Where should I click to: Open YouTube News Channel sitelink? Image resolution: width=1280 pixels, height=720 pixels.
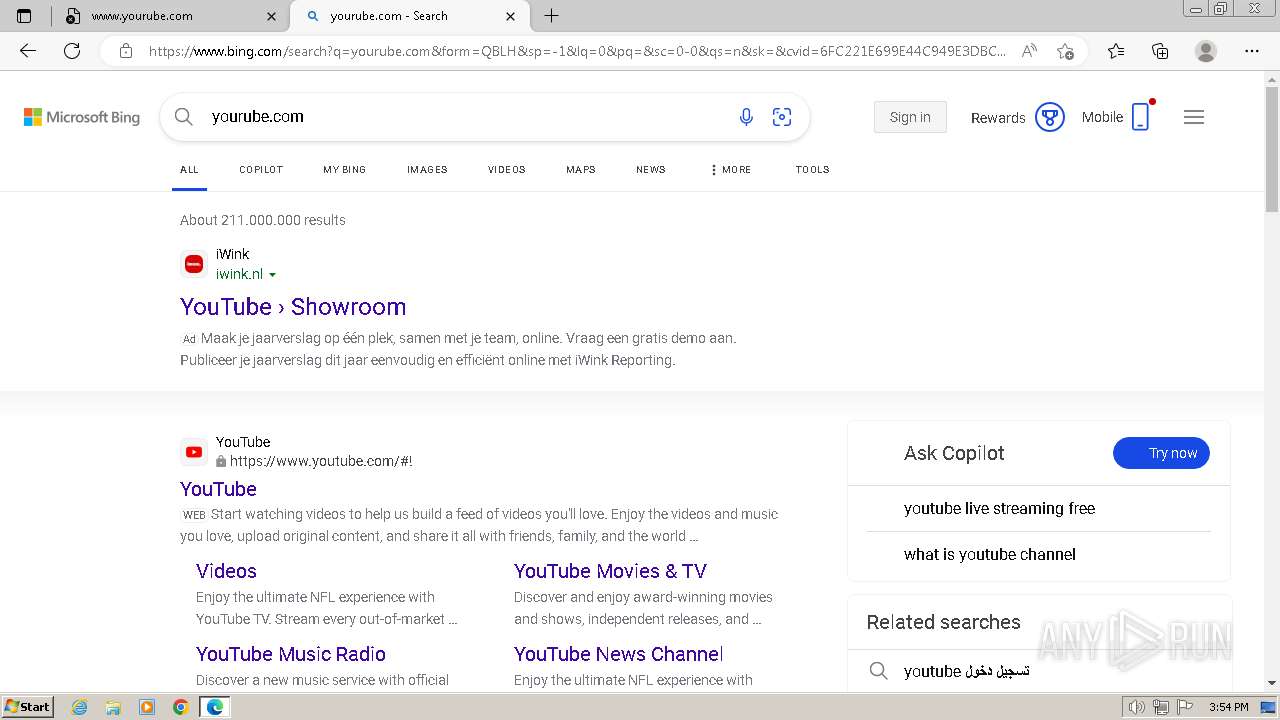pos(618,654)
